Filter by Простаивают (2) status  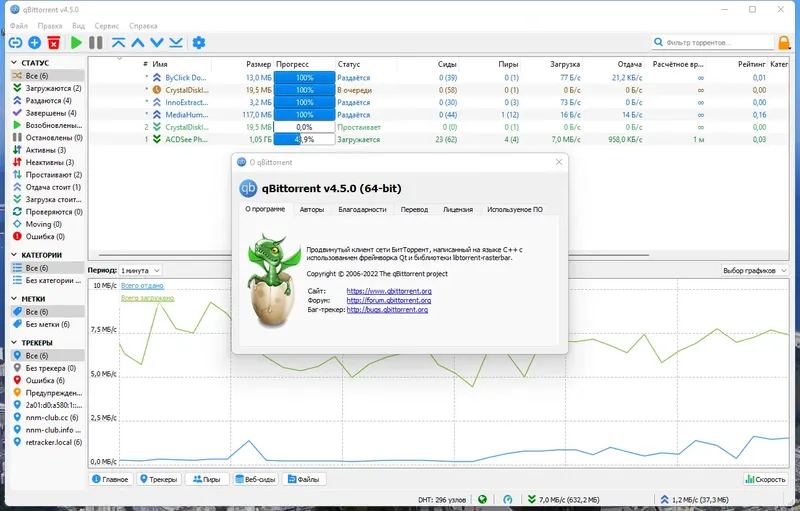(47, 174)
